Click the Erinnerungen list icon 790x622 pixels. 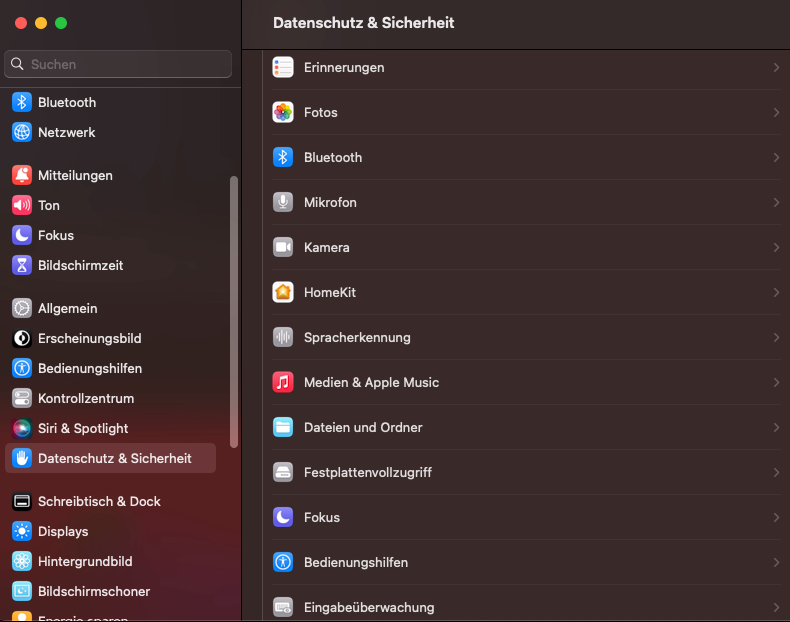(283, 68)
